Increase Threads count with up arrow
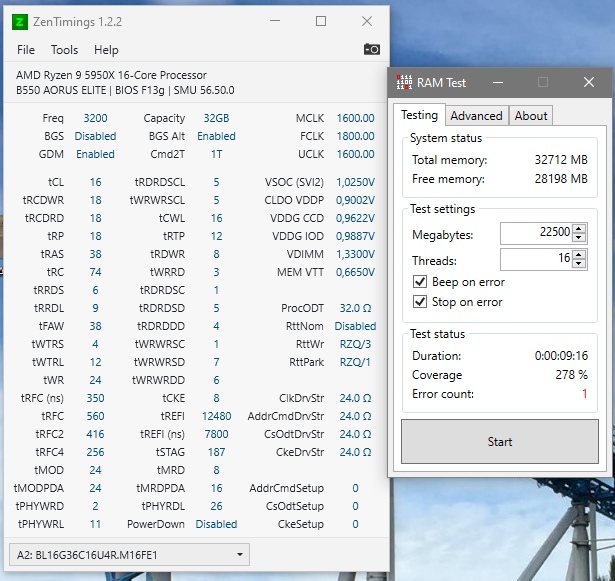This screenshot has height=581, width=615. 579,254
